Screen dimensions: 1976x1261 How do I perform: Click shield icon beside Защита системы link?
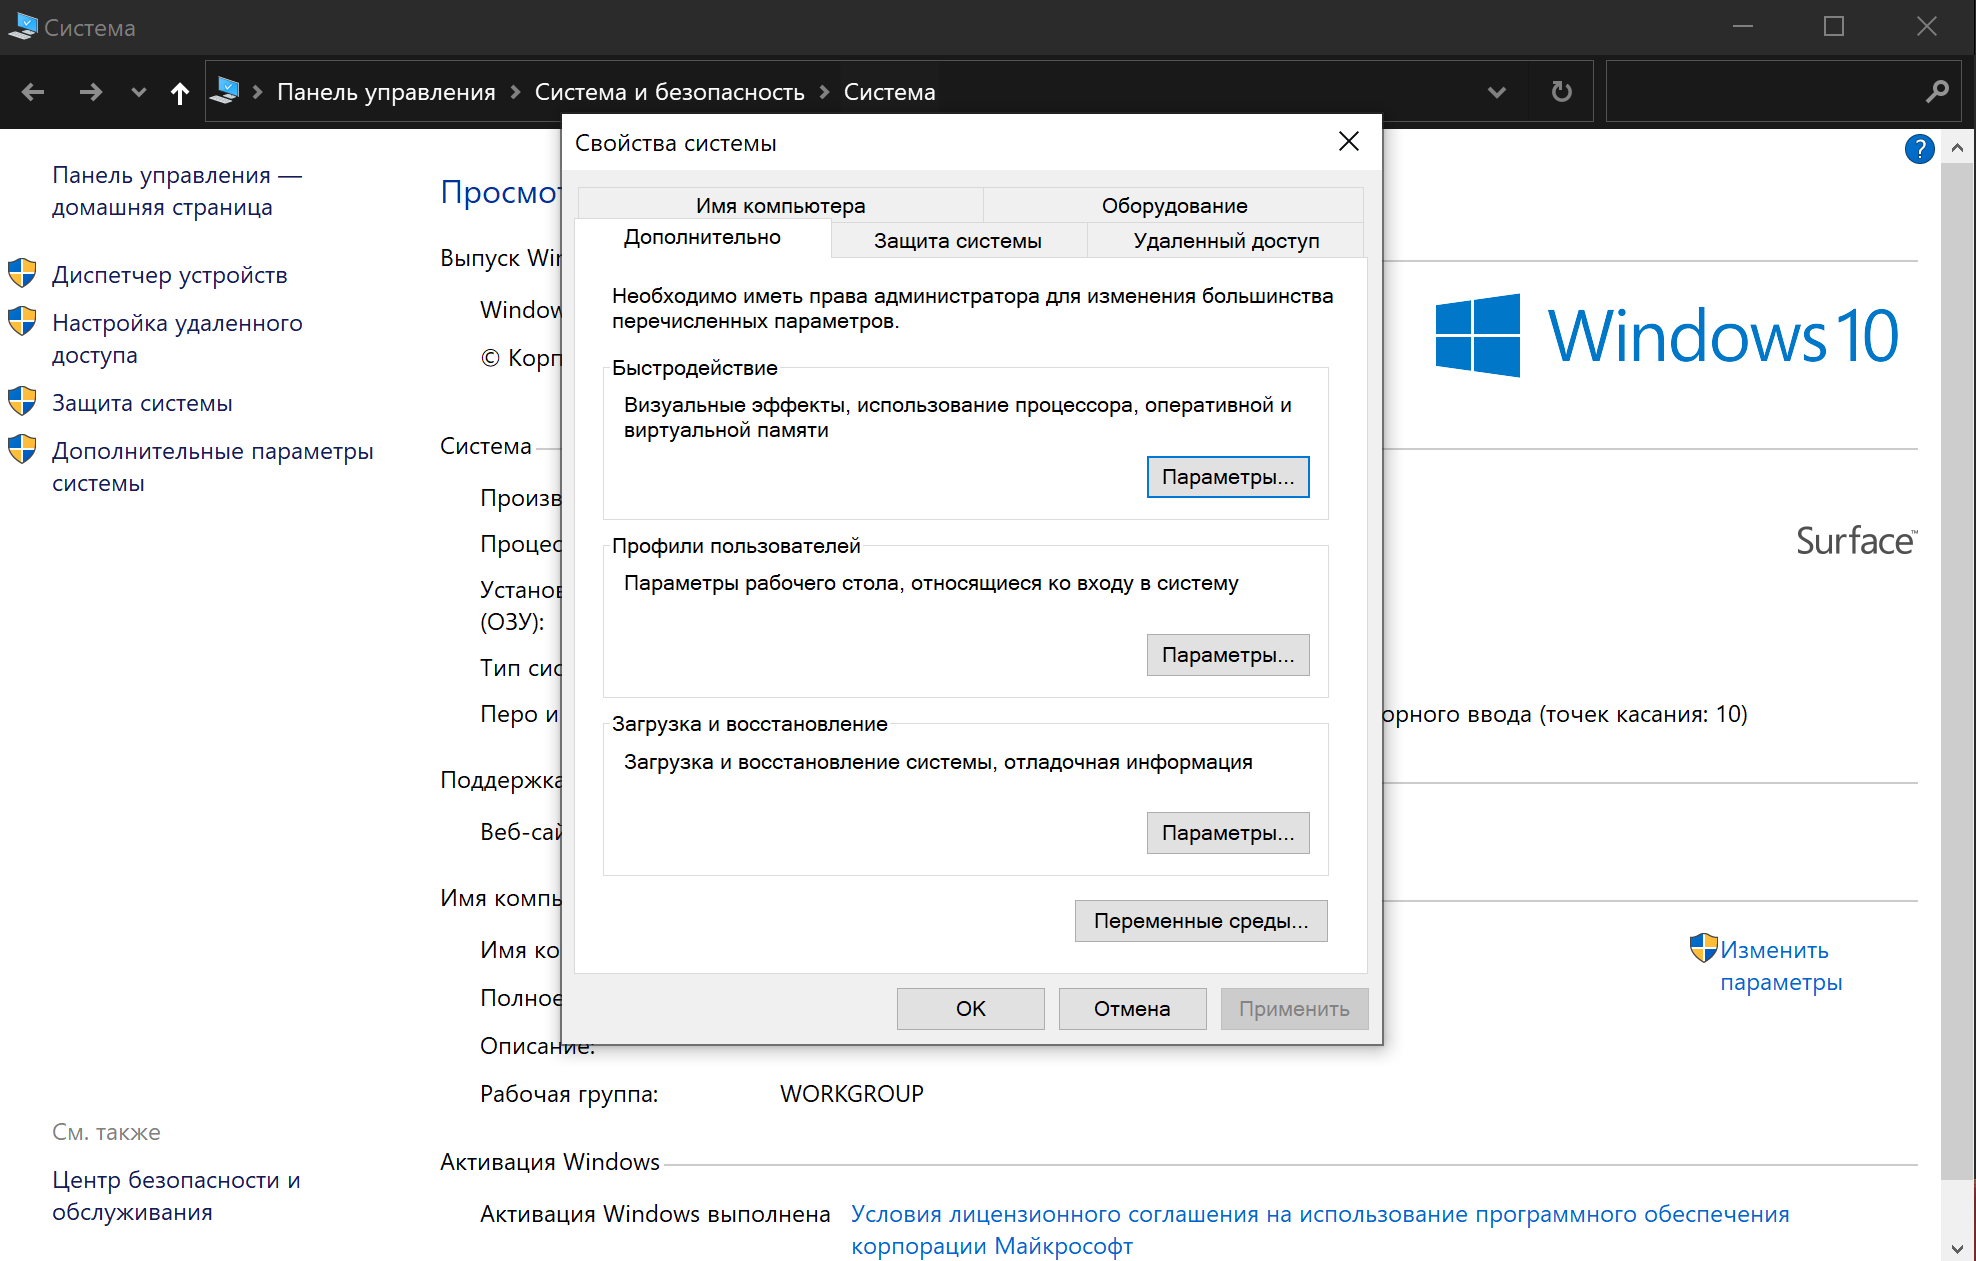tap(22, 401)
